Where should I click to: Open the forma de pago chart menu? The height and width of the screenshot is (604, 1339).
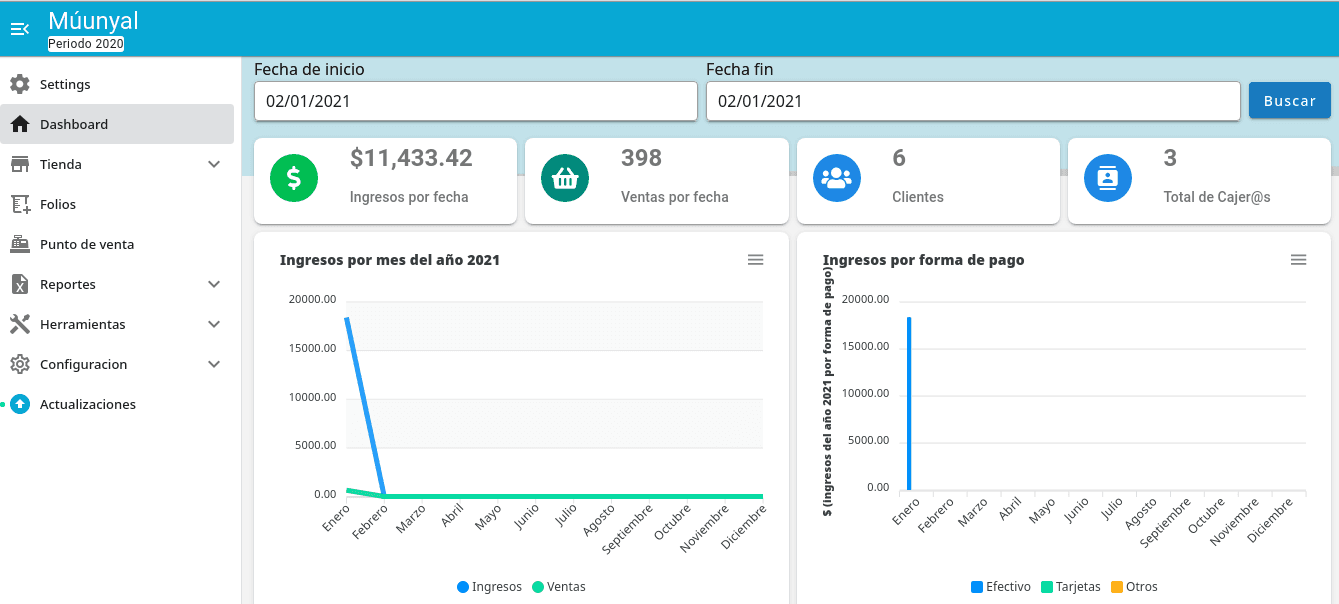(x=1299, y=260)
